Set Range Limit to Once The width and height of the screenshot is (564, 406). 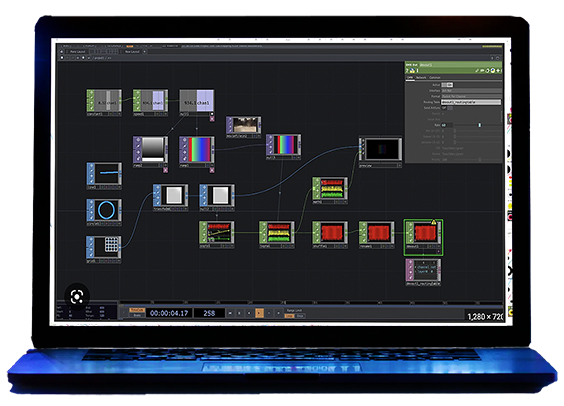click(x=300, y=316)
